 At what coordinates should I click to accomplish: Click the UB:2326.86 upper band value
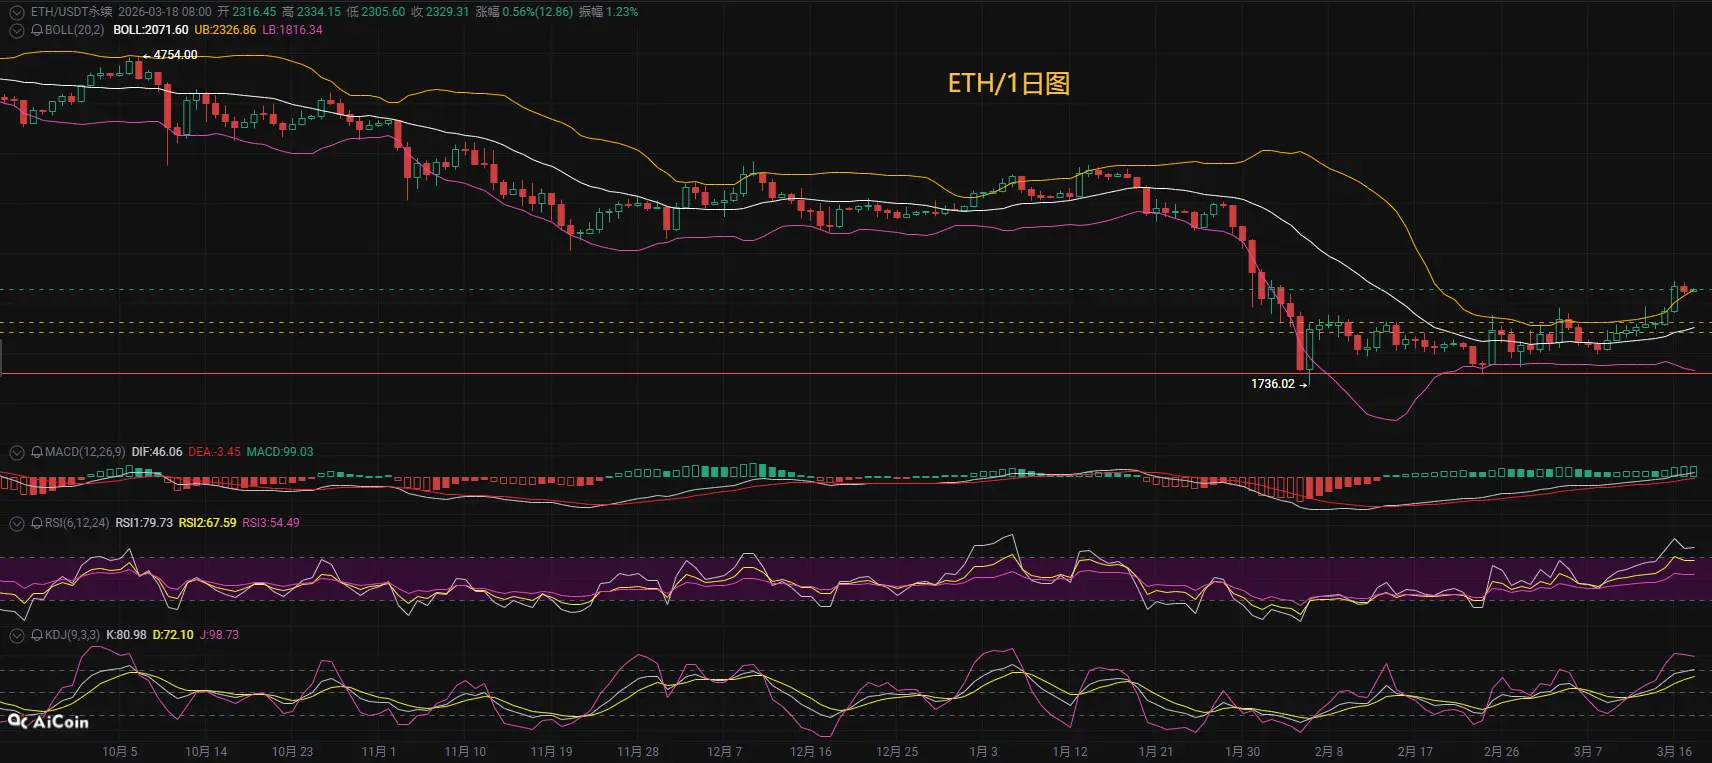[225, 30]
